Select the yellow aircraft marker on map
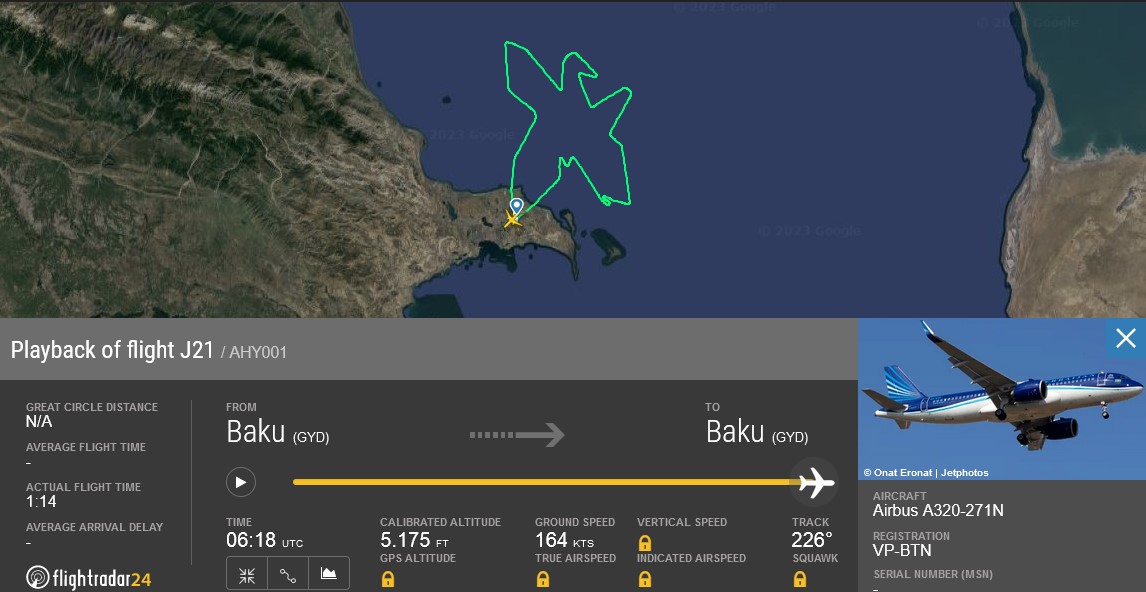Viewport: 1146px width, 592px height. (x=513, y=219)
